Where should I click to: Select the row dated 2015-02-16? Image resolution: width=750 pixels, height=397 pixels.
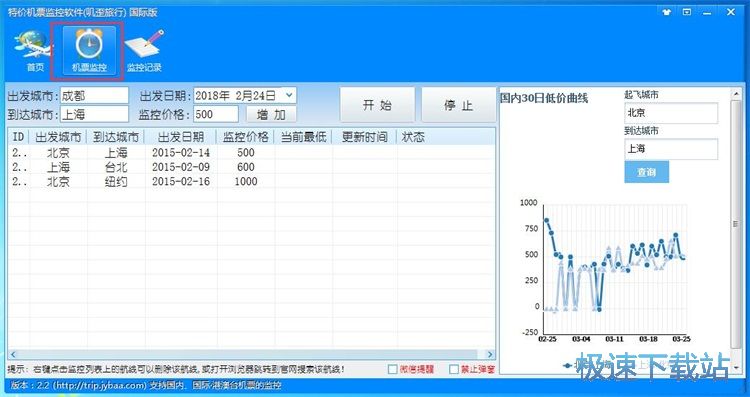(x=252, y=181)
